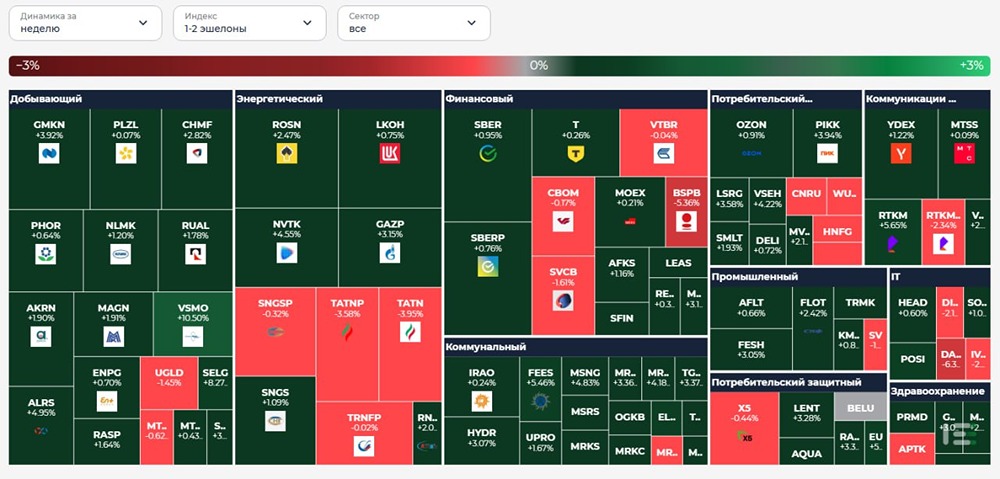Open the 'Динамика за неделю' dropdown
The height and width of the screenshot is (479, 1000).
pyautogui.click(x=85, y=23)
